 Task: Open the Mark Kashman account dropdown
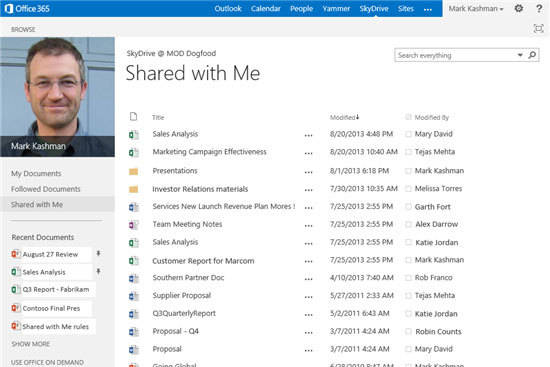476,9
